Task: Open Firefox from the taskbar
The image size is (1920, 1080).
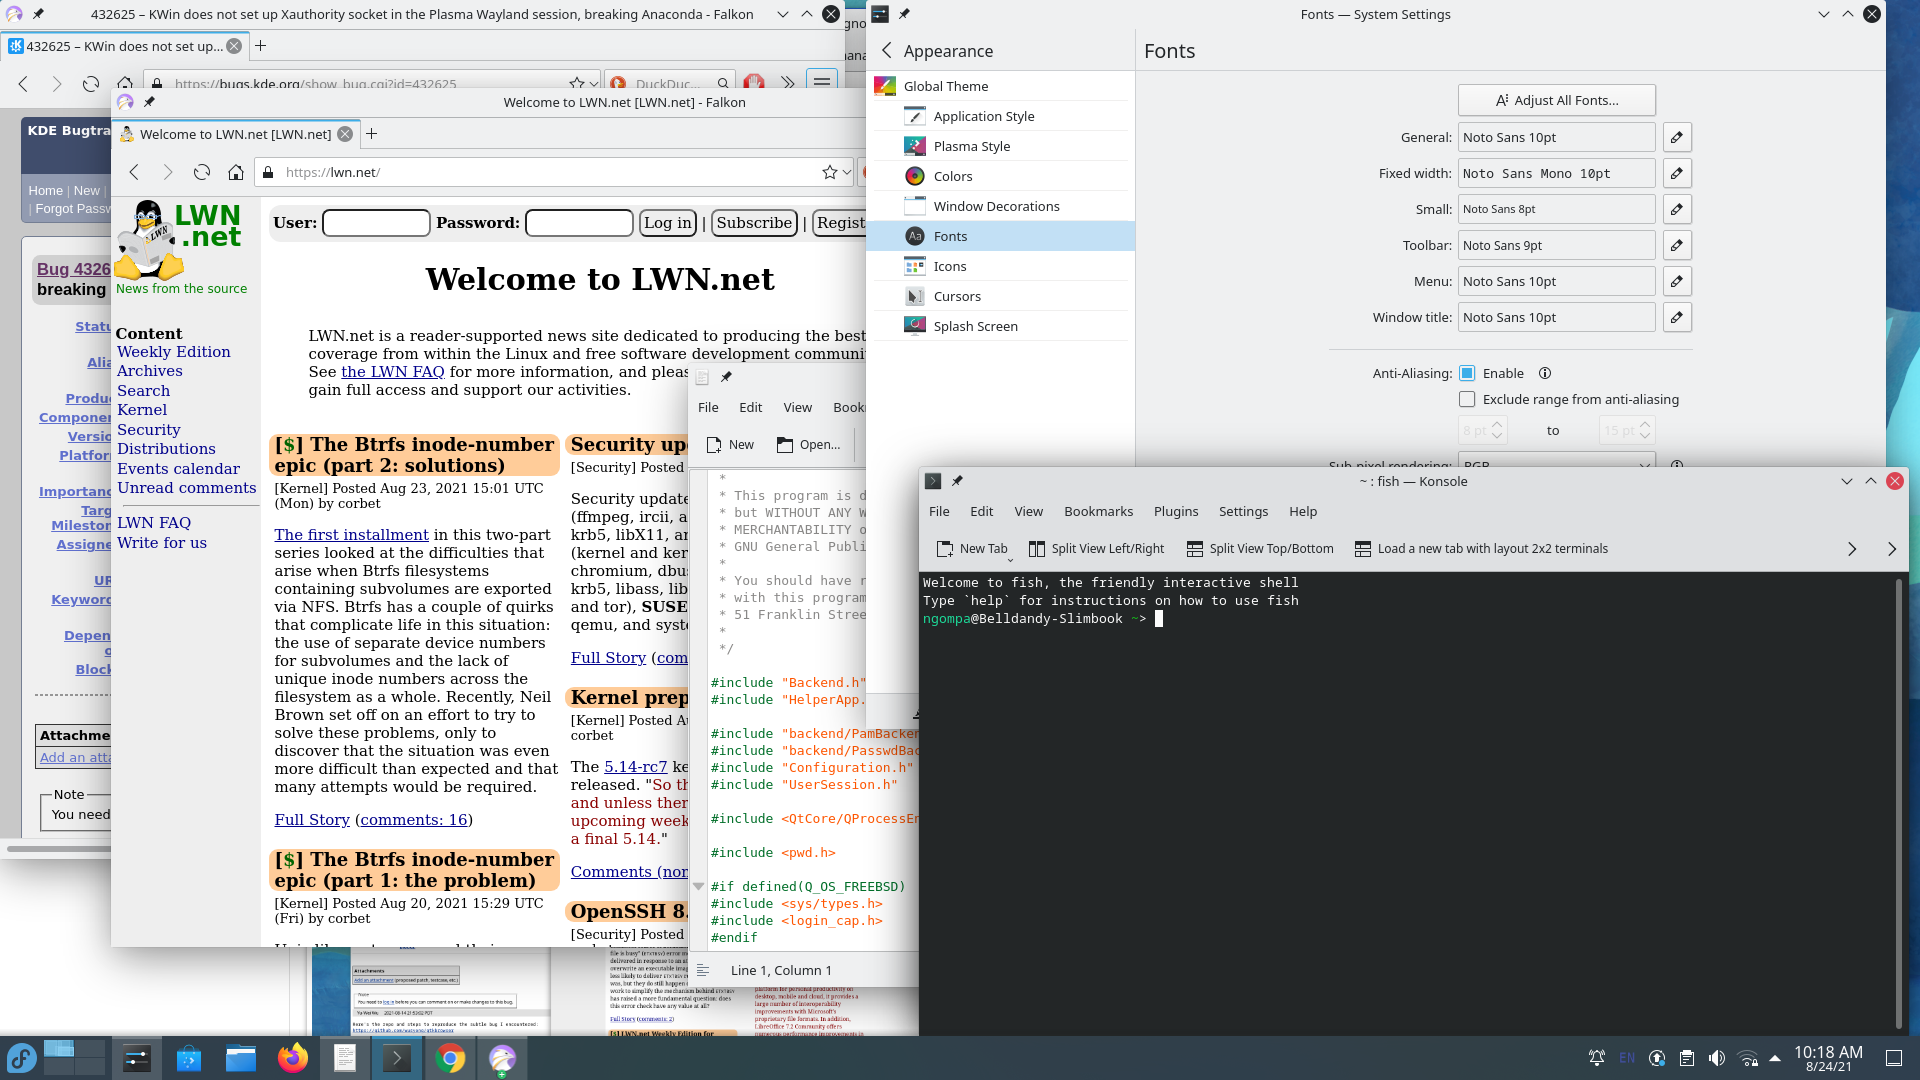Action: point(293,1058)
